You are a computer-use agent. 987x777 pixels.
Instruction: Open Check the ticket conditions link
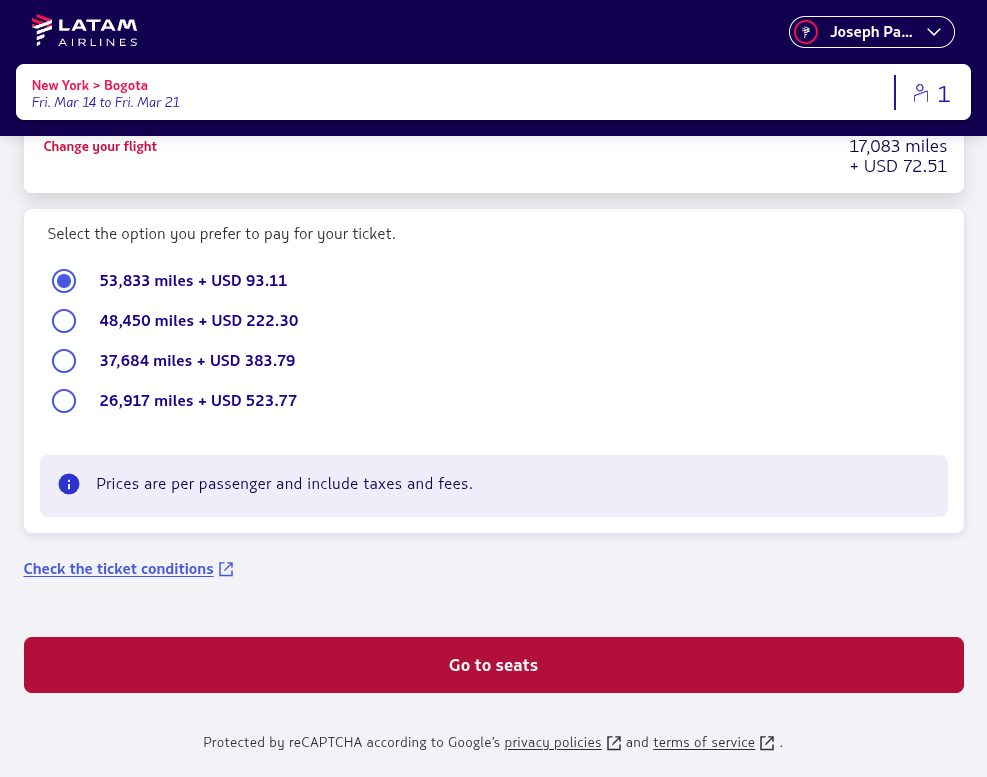pyautogui.click(x=118, y=569)
